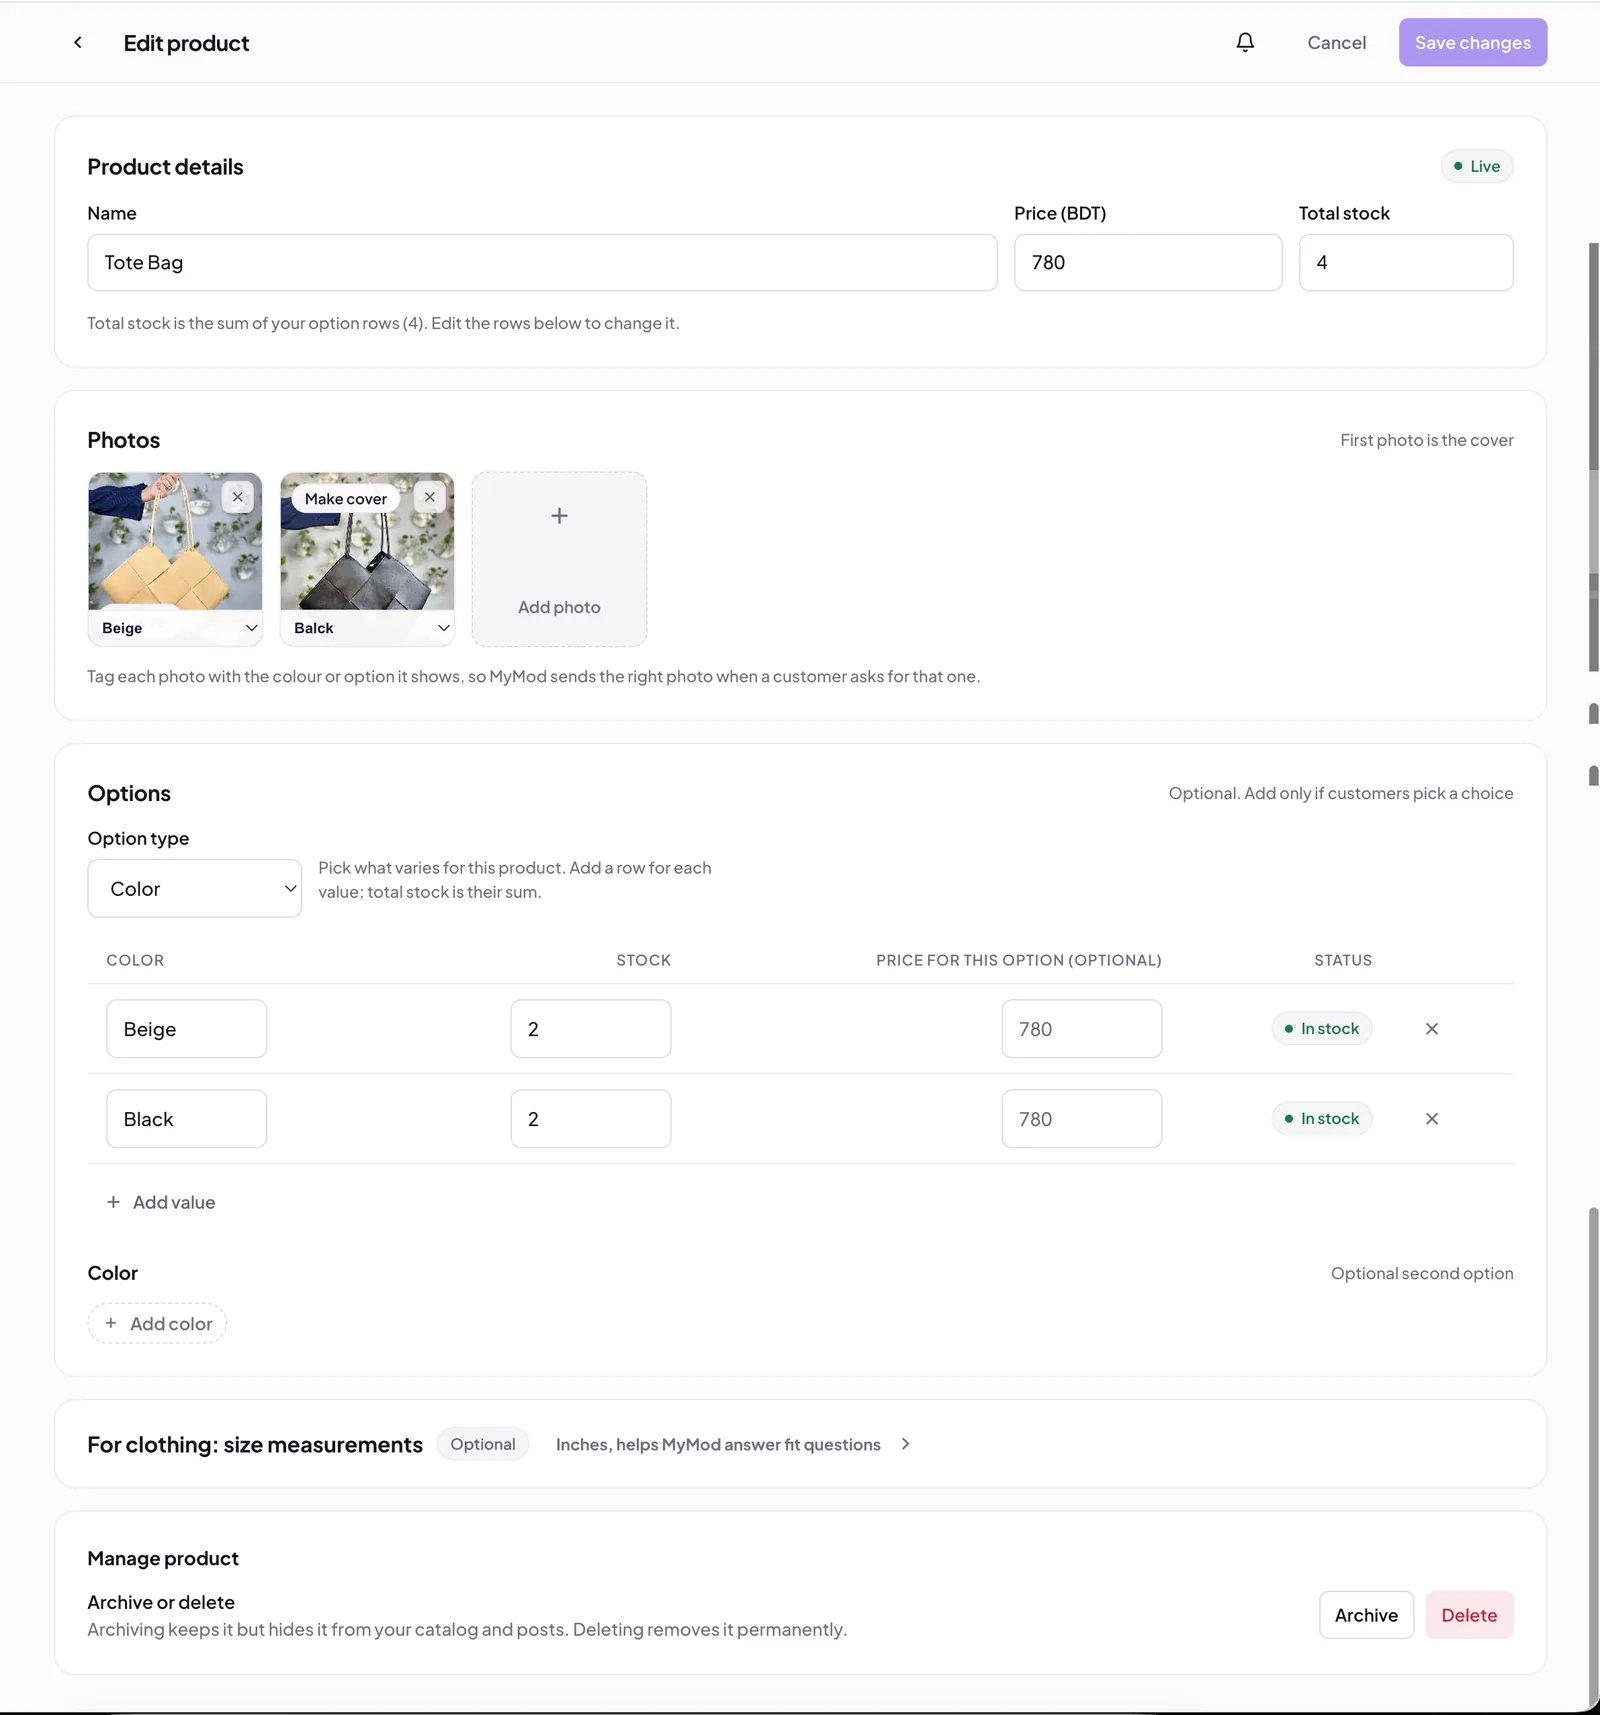Open the Balck photo tag dropdown

[367, 628]
